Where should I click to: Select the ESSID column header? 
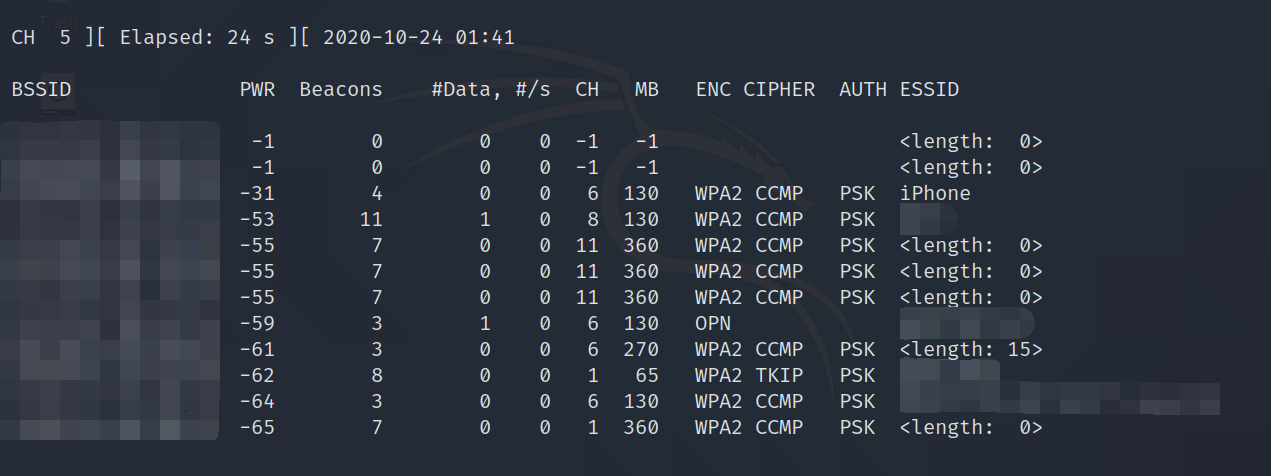929,90
